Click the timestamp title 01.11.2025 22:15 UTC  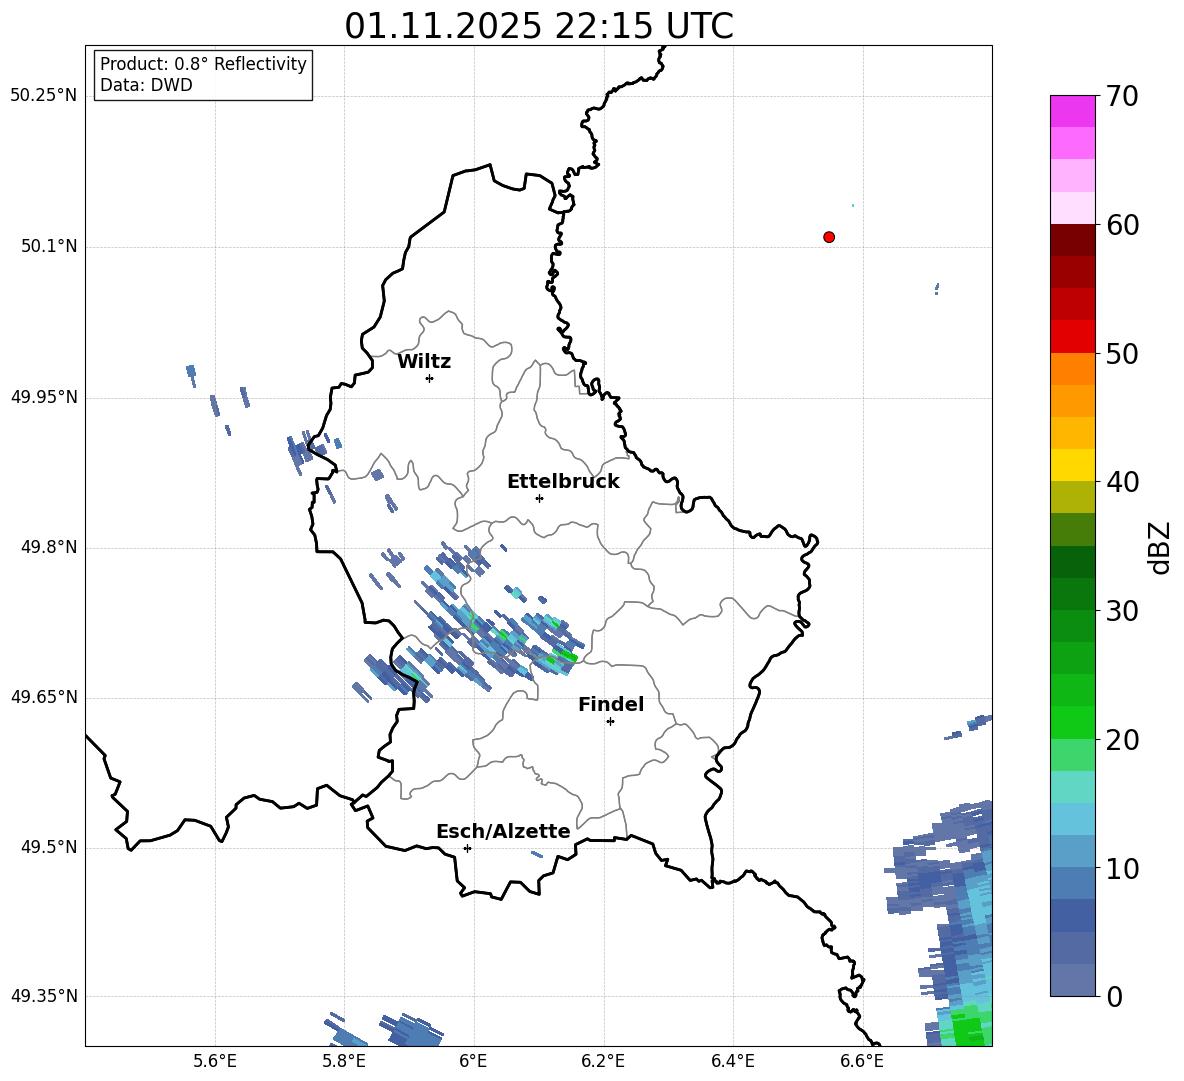pos(539,26)
